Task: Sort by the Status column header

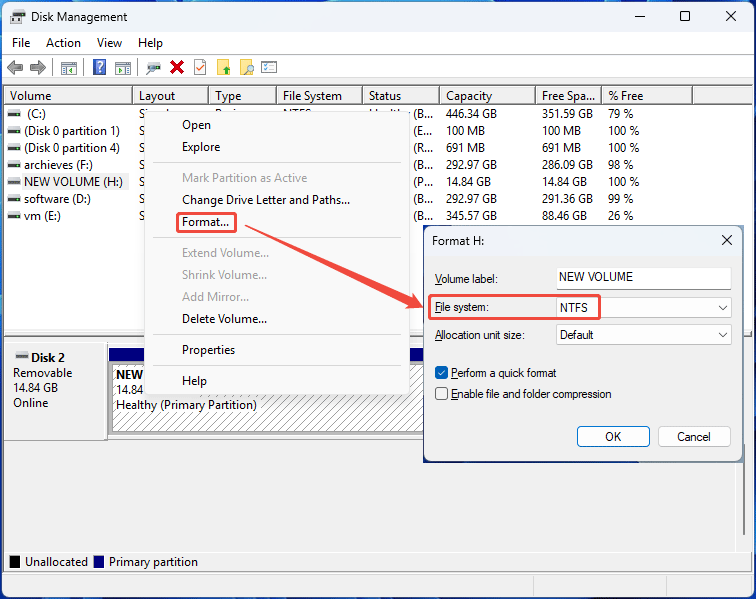Action: 401,96
